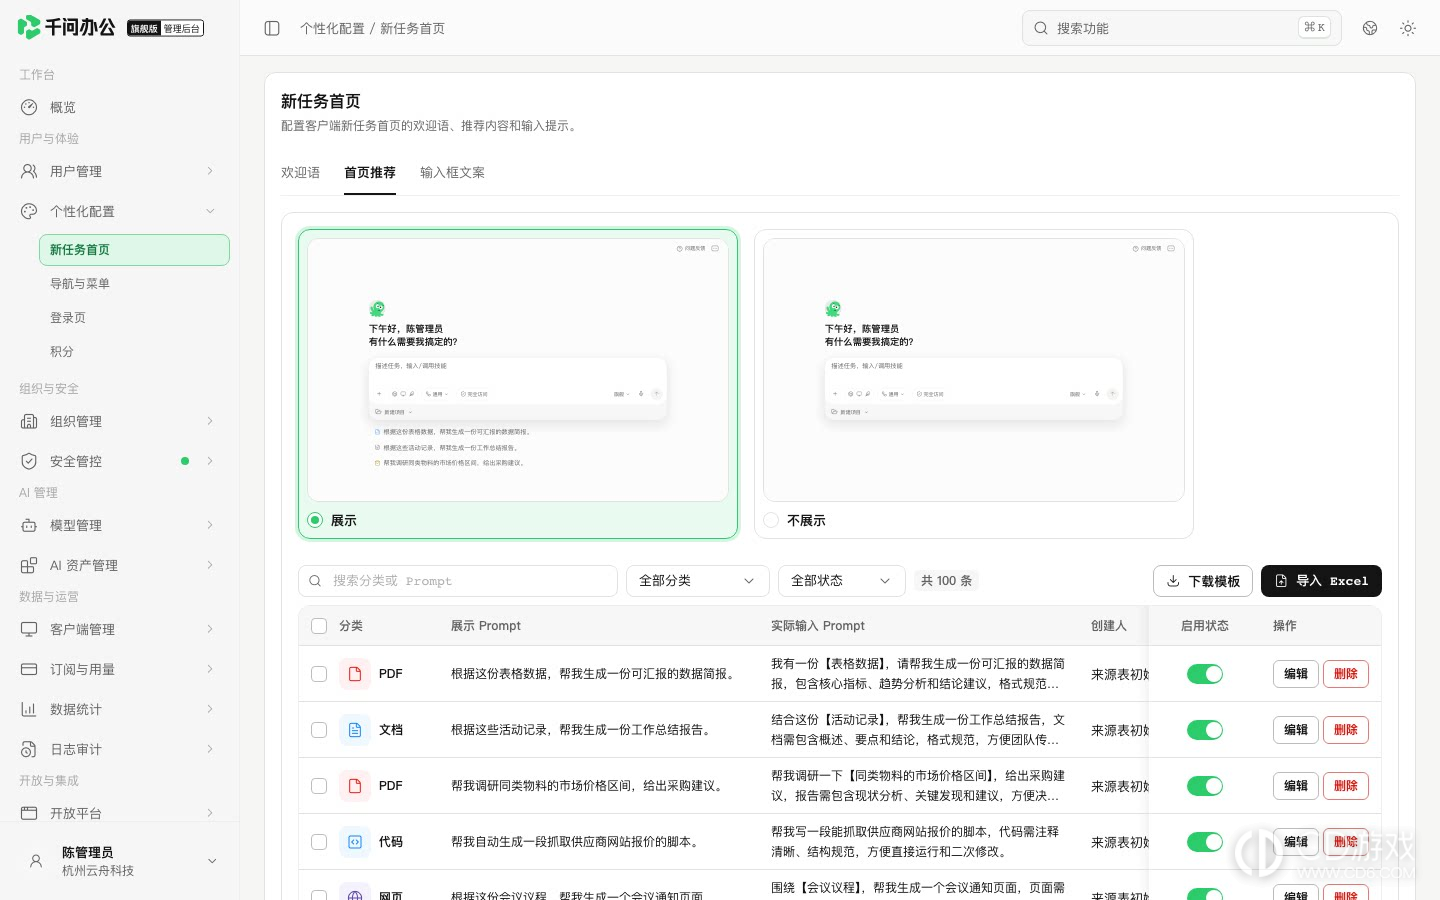Click the 组织管理 building icon

[x=29, y=421]
